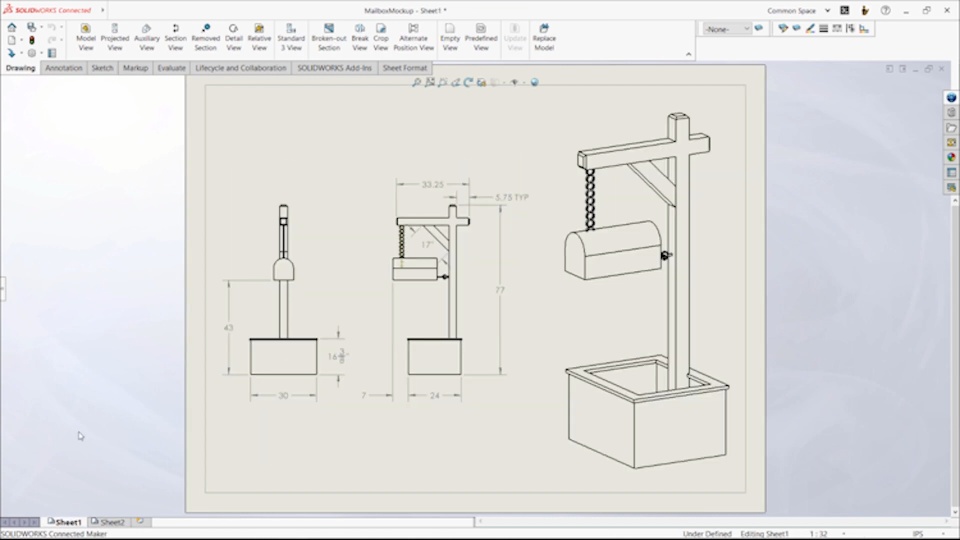
Task: Click the Home icon in quick toolbar
Action: [12, 27]
